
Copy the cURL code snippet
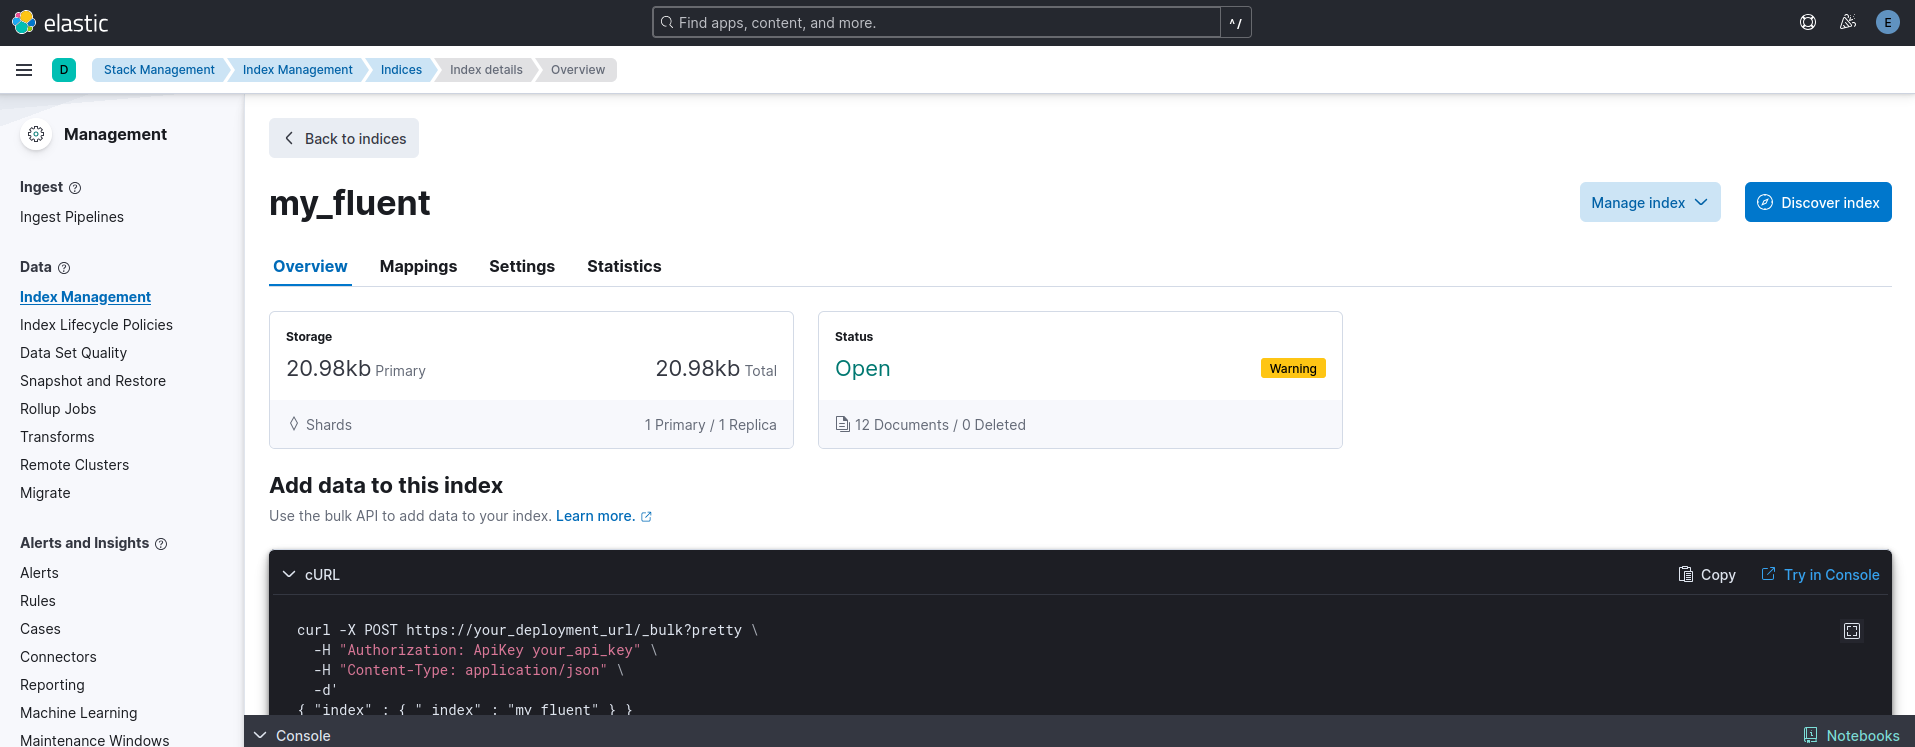1707,575
